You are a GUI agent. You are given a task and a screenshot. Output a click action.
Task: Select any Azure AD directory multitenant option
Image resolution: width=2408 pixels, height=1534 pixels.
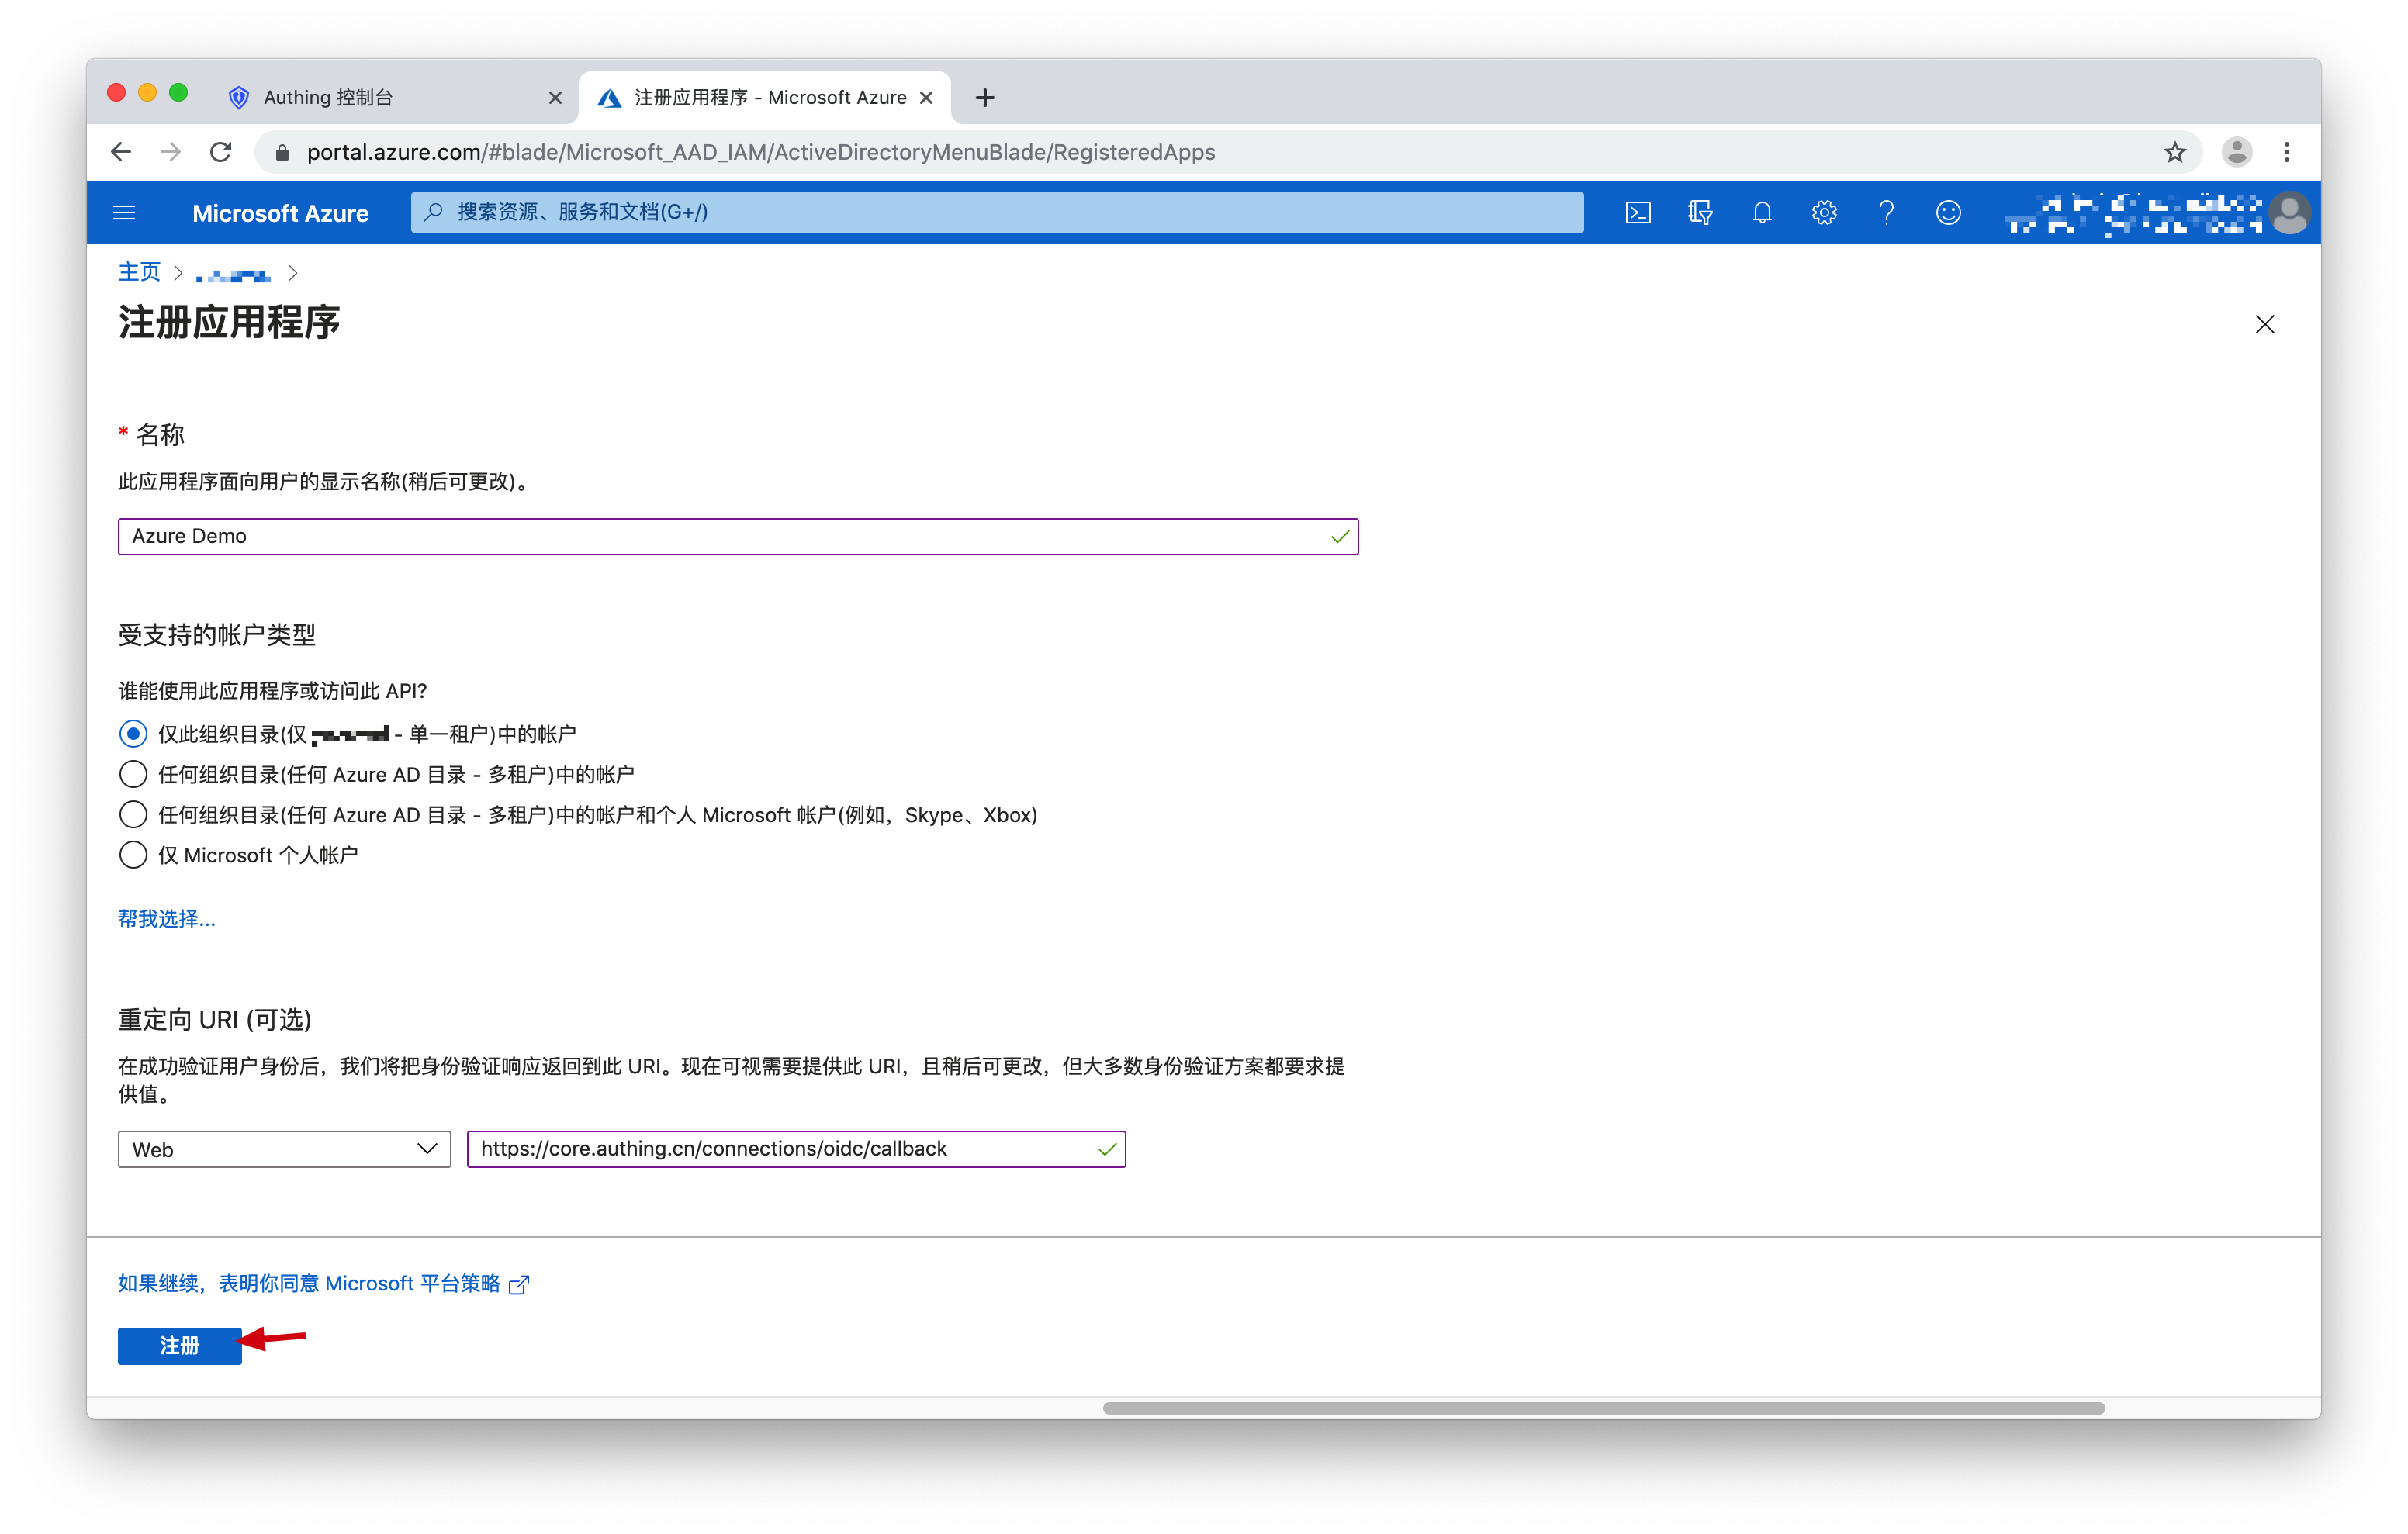[x=133, y=774]
